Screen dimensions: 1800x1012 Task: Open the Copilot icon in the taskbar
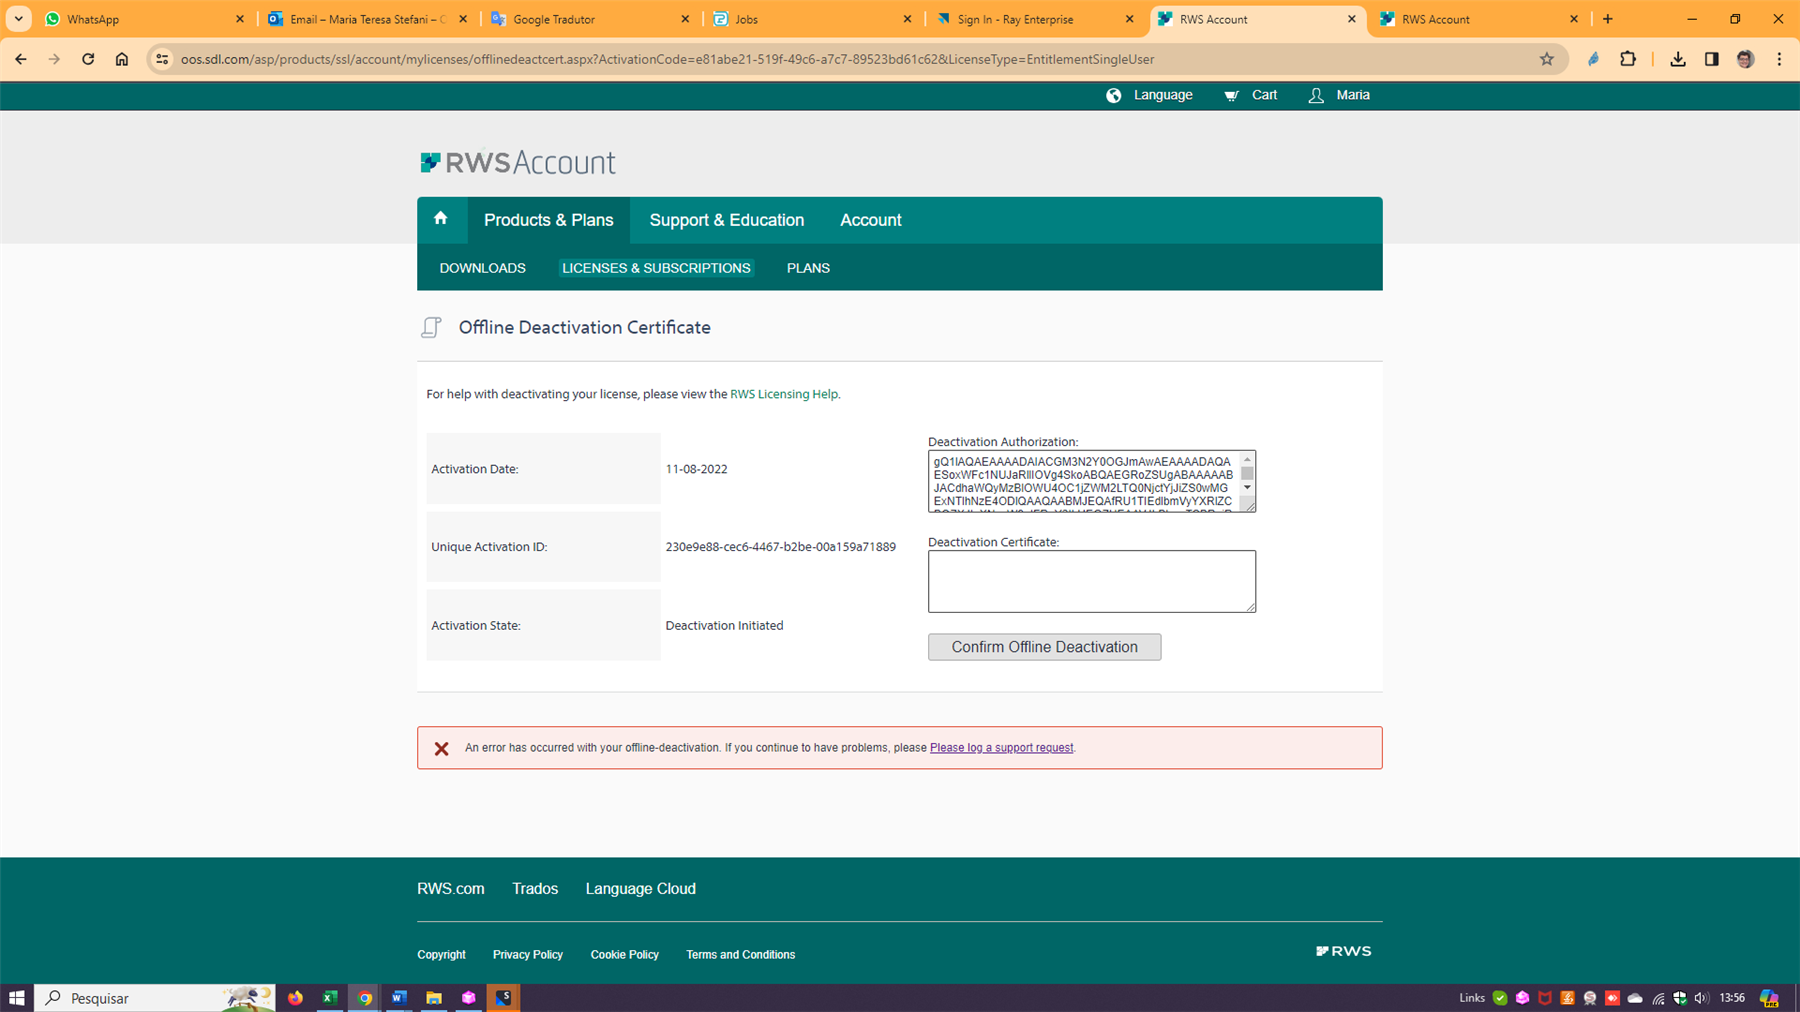point(1769,998)
